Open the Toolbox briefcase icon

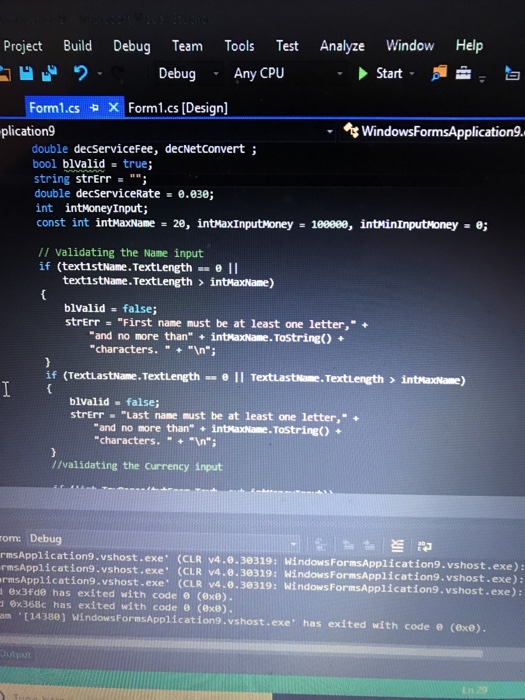tap(463, 72)
